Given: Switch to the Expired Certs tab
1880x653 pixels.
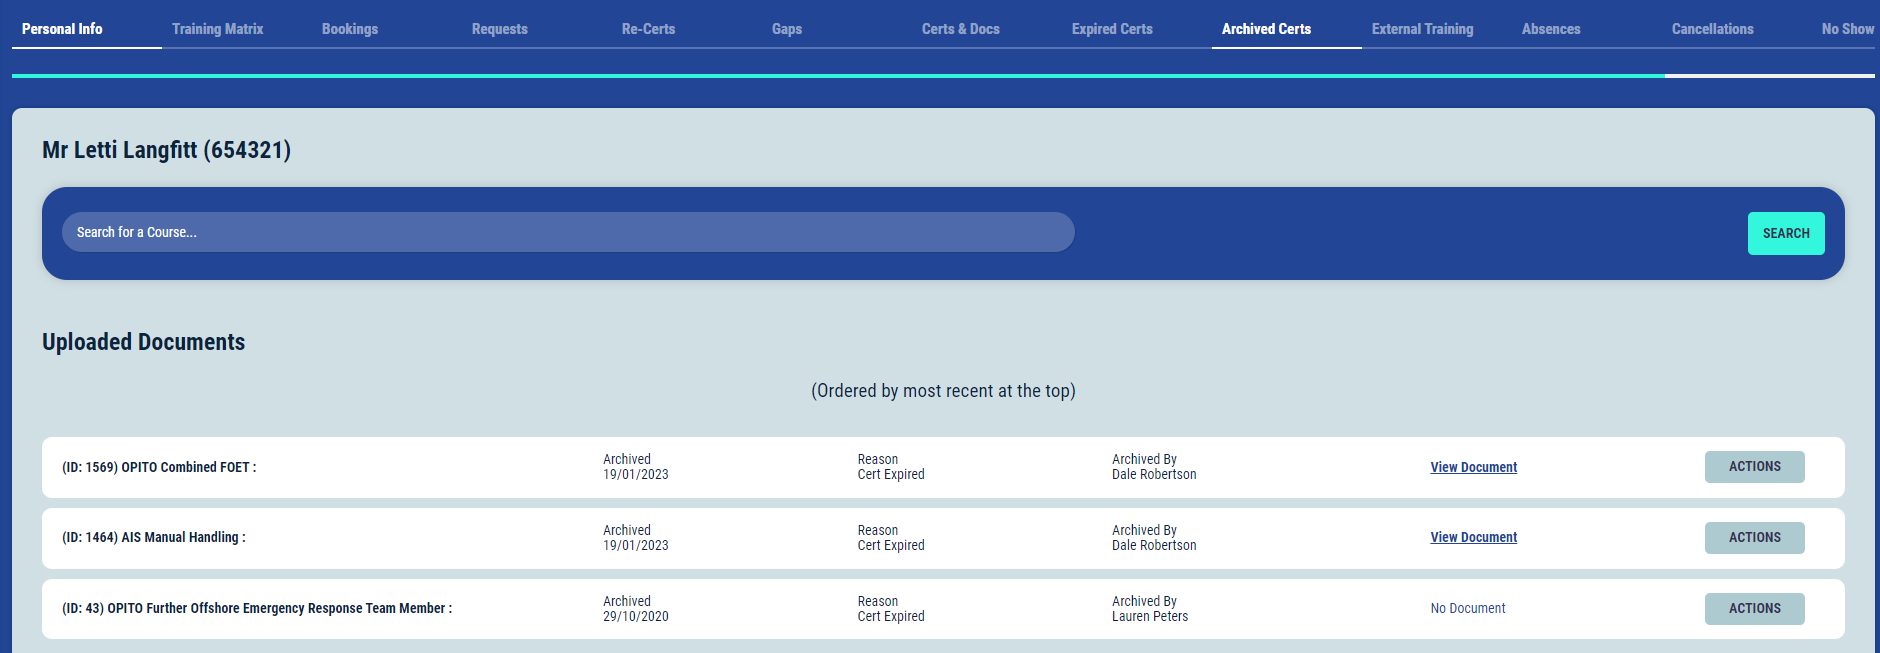Looking at the screenshot, I should [1112, 29].
